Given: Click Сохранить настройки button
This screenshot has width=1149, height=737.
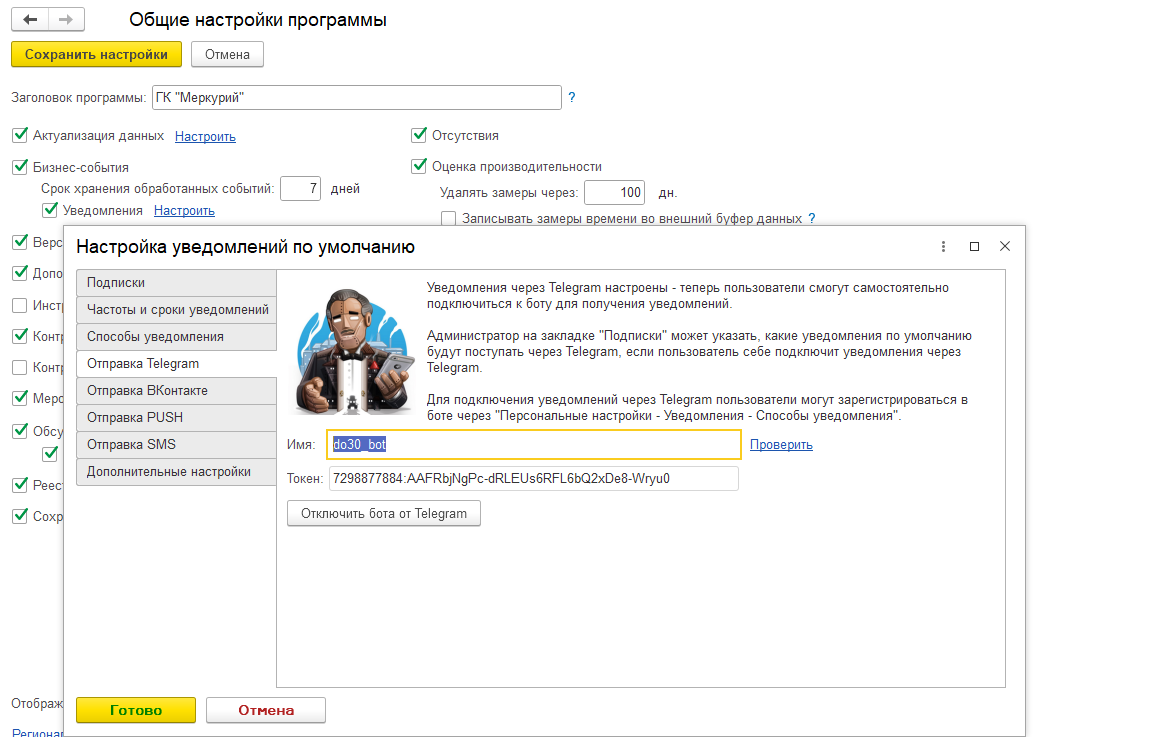Looking at the screenshot, I should click(96, 54).
